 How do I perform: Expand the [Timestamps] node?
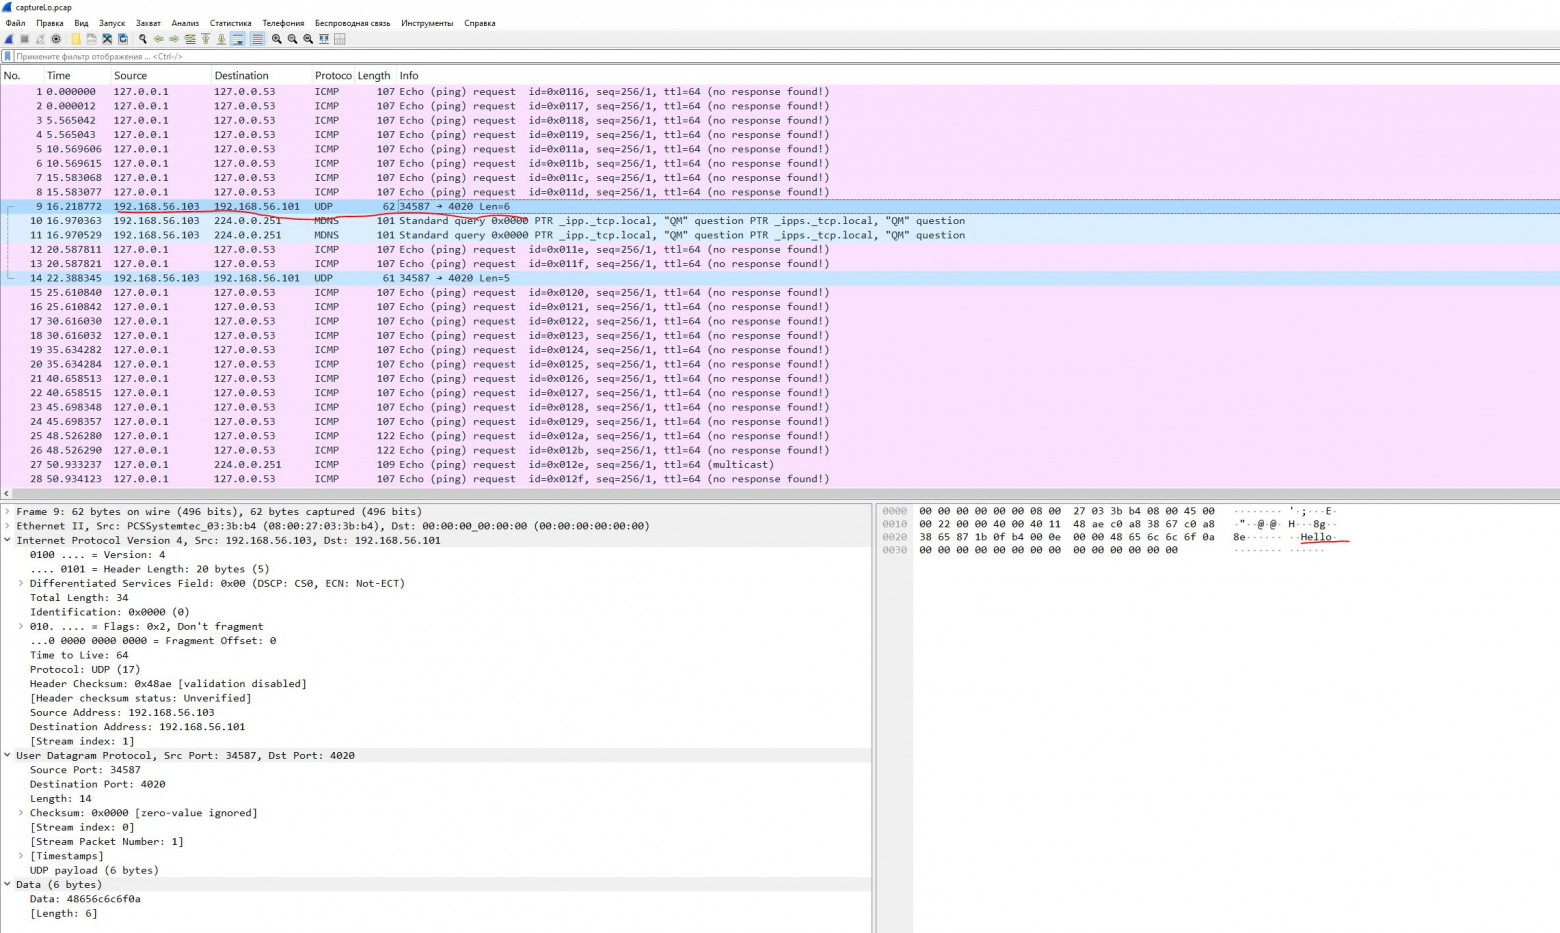click(x=21, y=856)
